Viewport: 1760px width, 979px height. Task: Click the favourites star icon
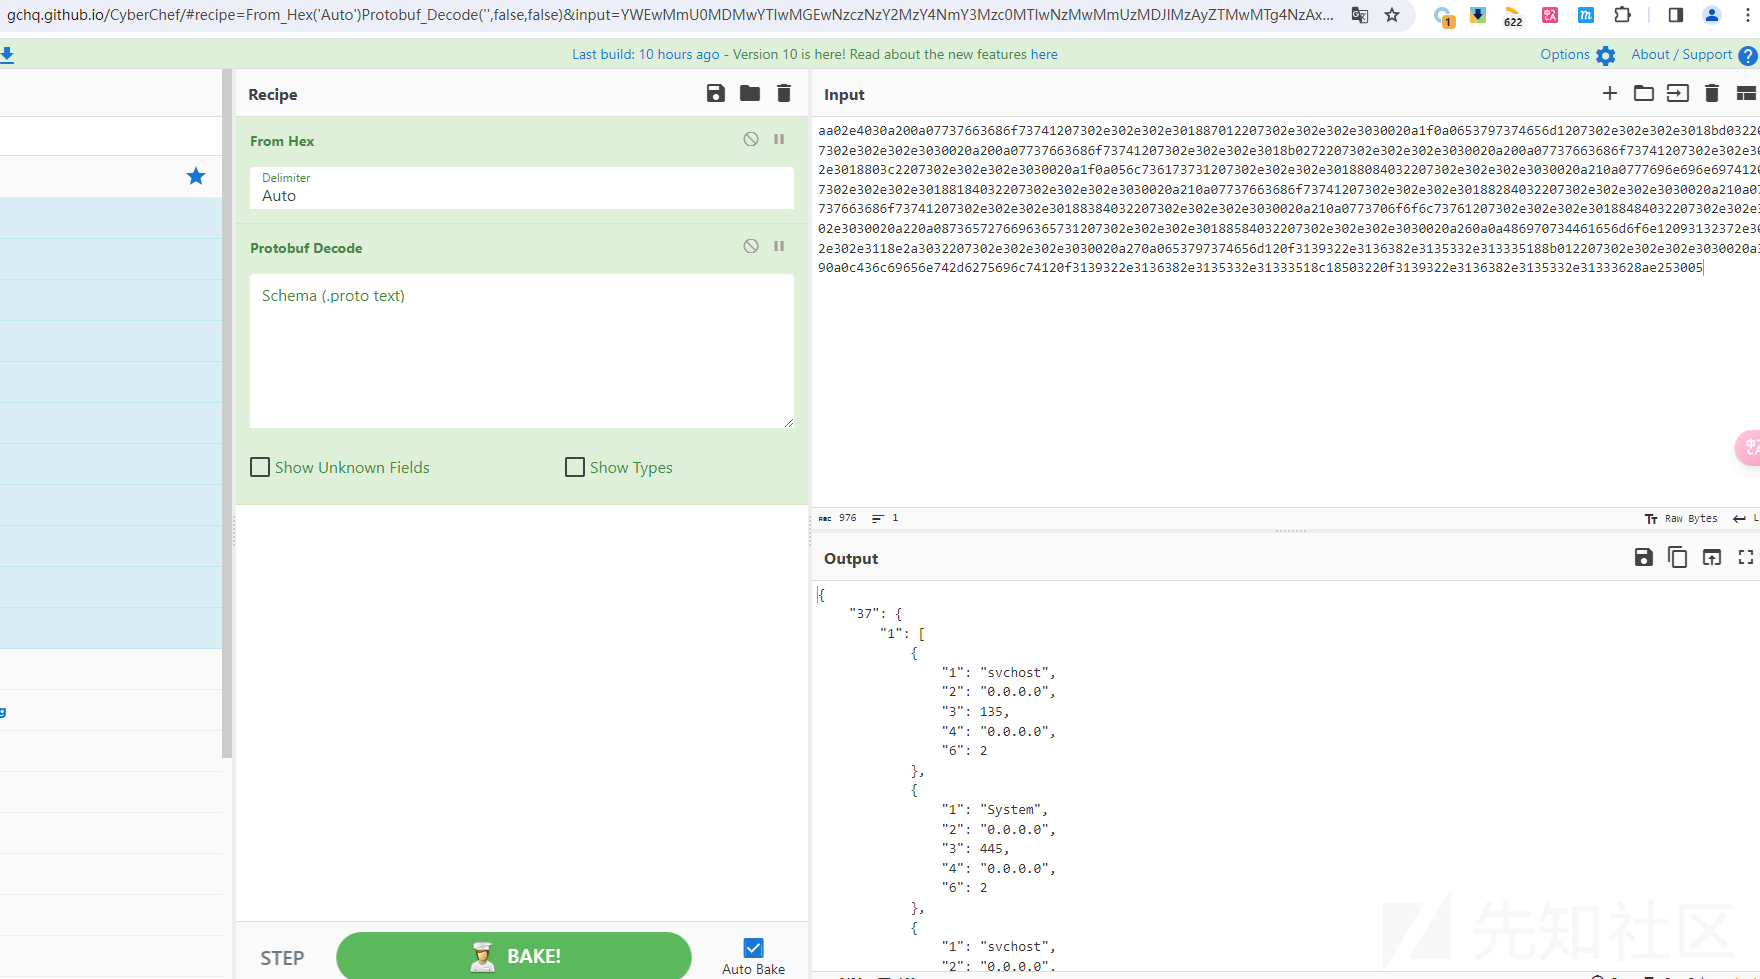[196, 176]
